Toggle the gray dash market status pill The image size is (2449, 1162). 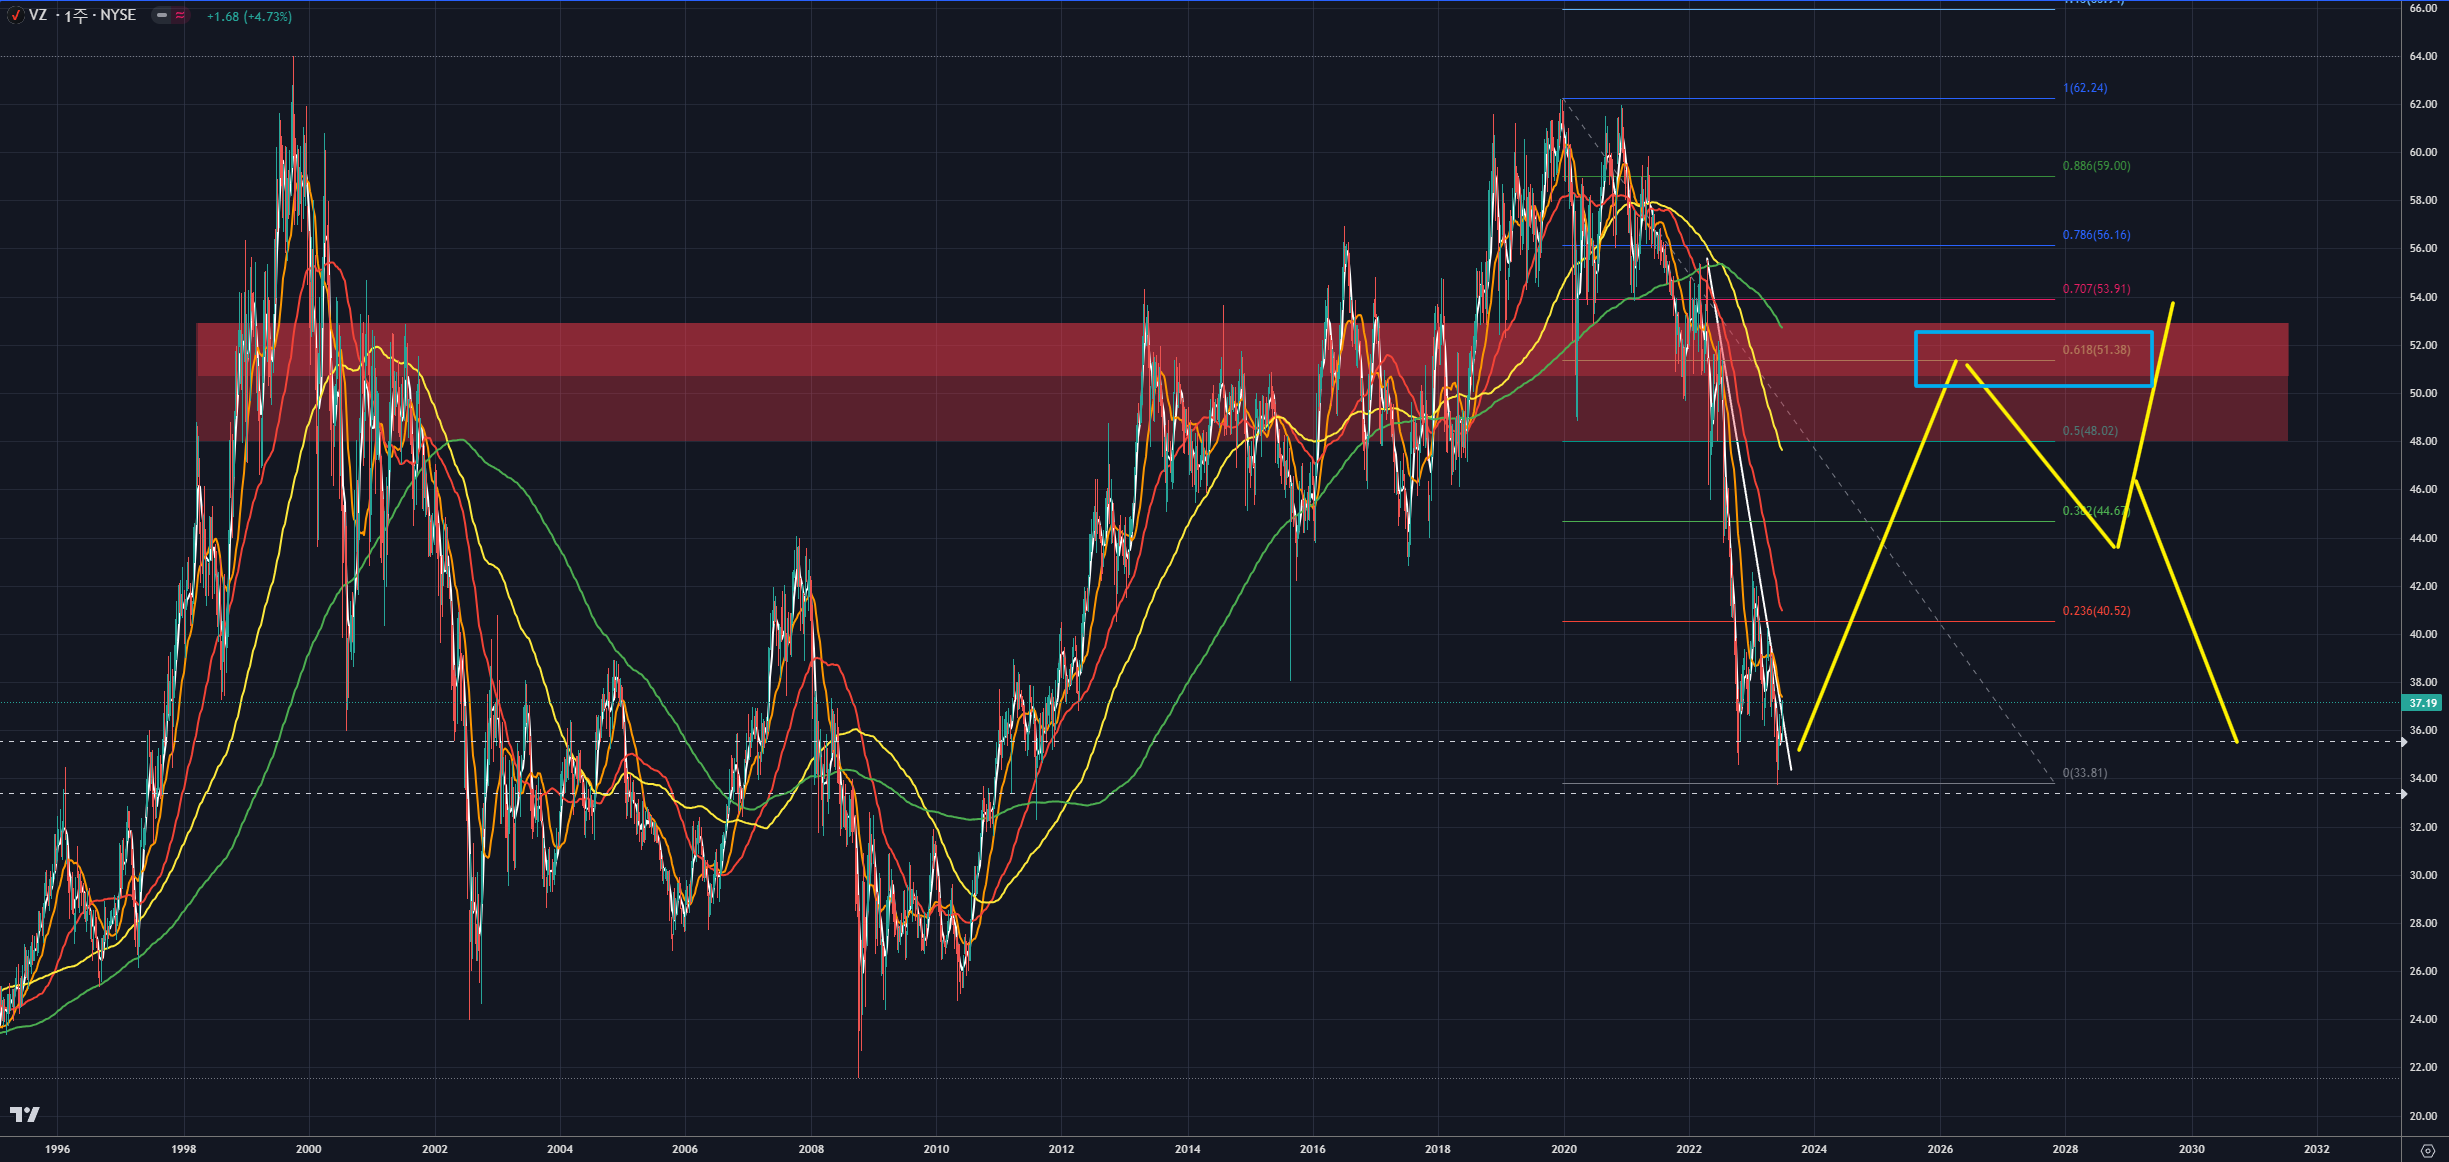point(162,15)
